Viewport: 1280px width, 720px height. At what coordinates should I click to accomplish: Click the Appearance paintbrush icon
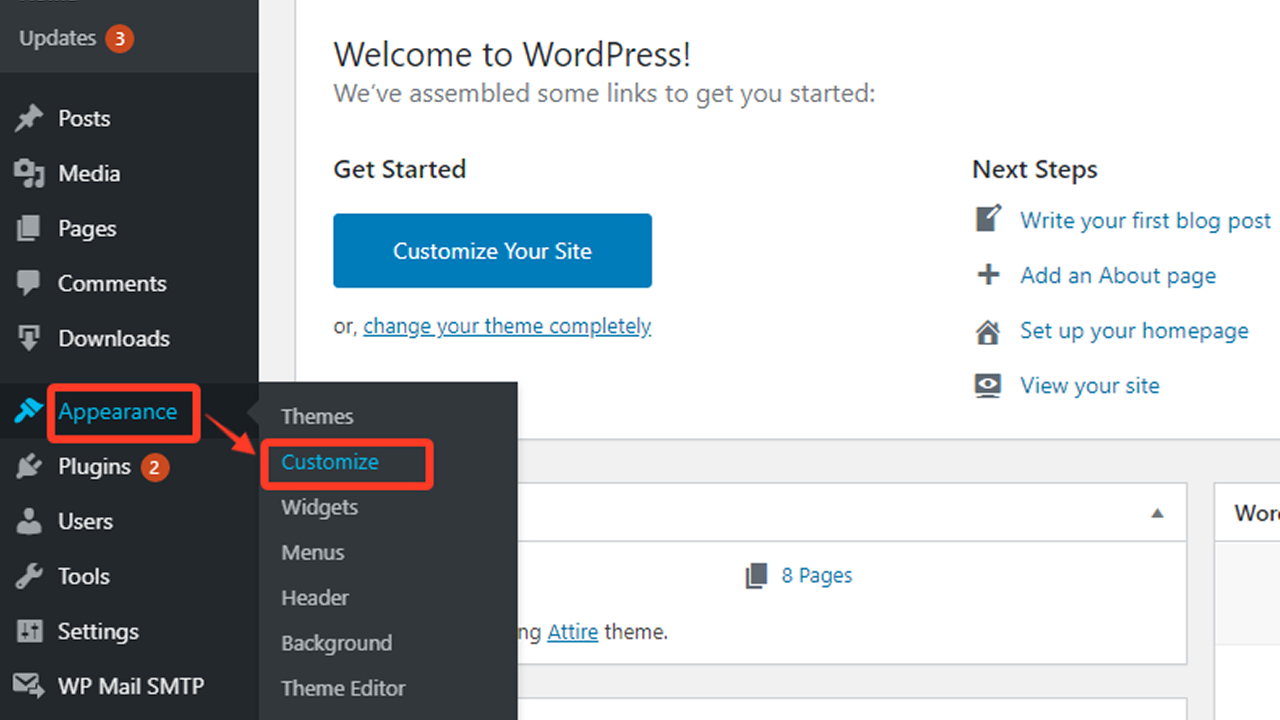click(29, 410)
